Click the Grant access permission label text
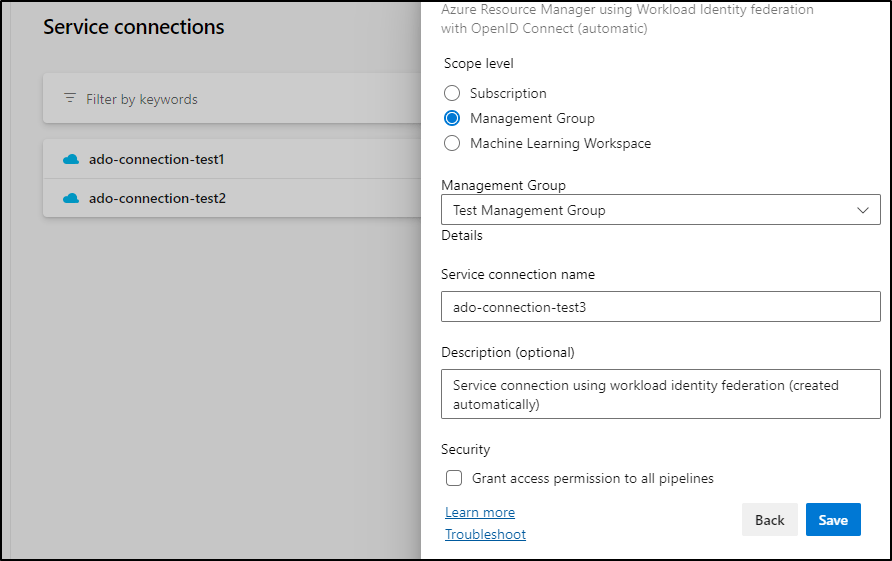 (x=592, y=478)
